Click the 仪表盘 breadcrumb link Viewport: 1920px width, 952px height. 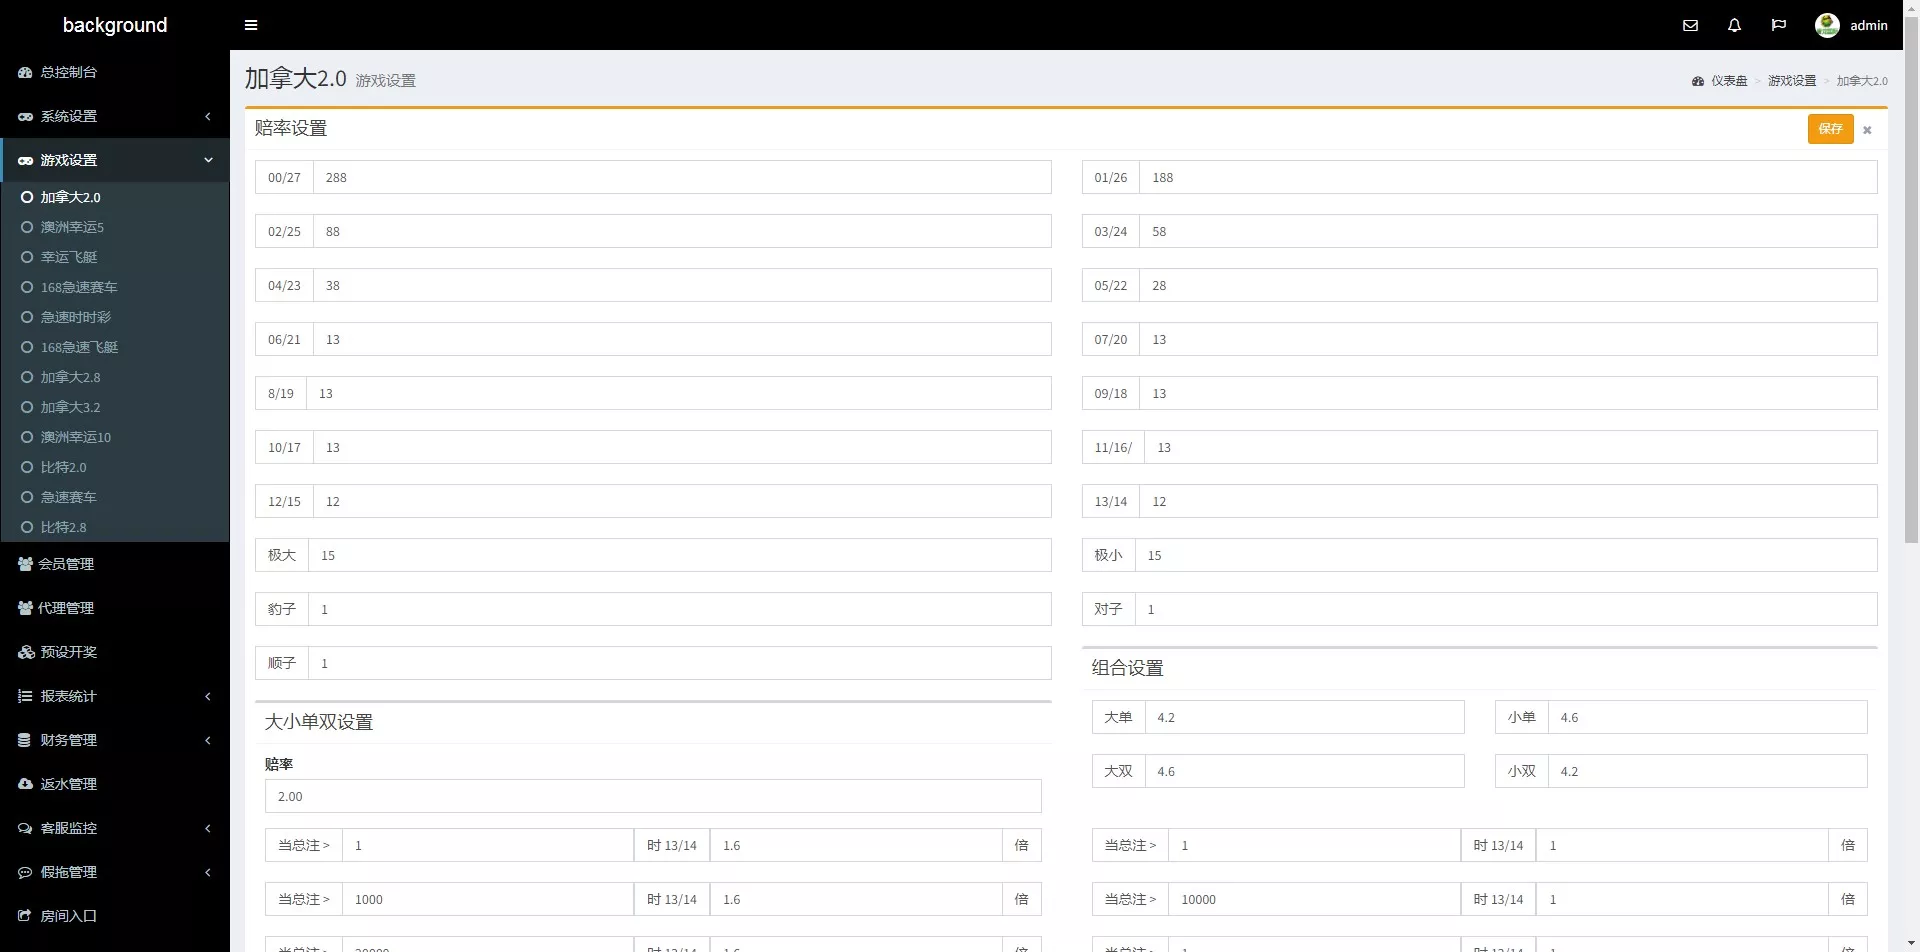[x=1728, y=81]
